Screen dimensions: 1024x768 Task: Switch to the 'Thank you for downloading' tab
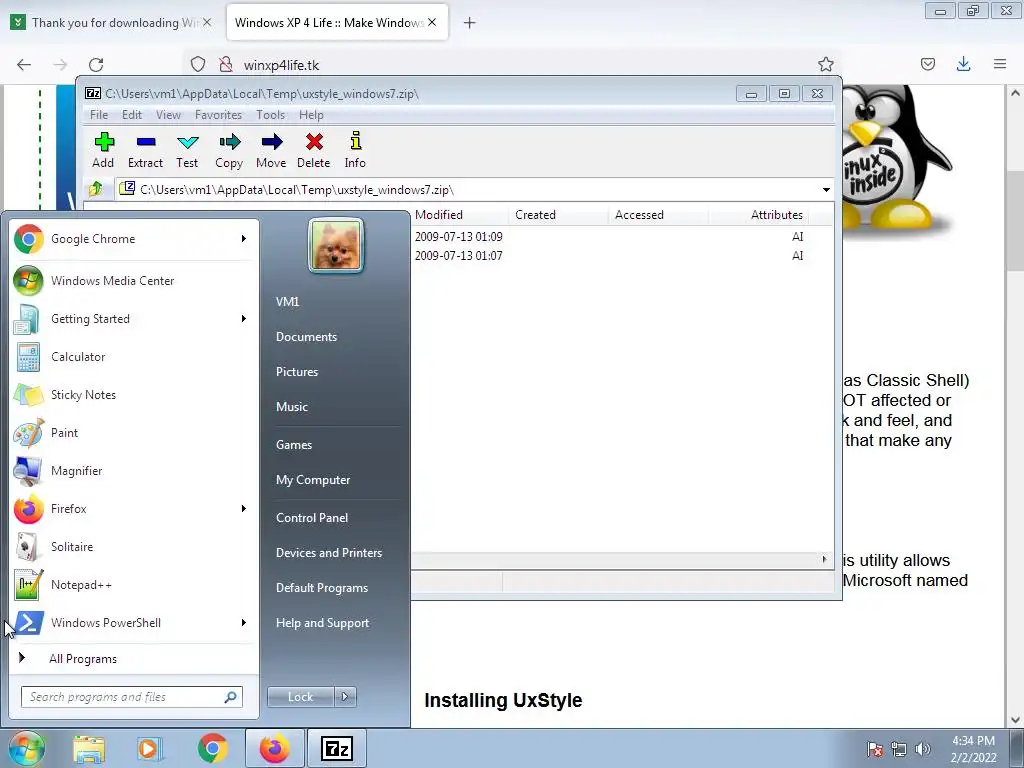coord(112,23)
